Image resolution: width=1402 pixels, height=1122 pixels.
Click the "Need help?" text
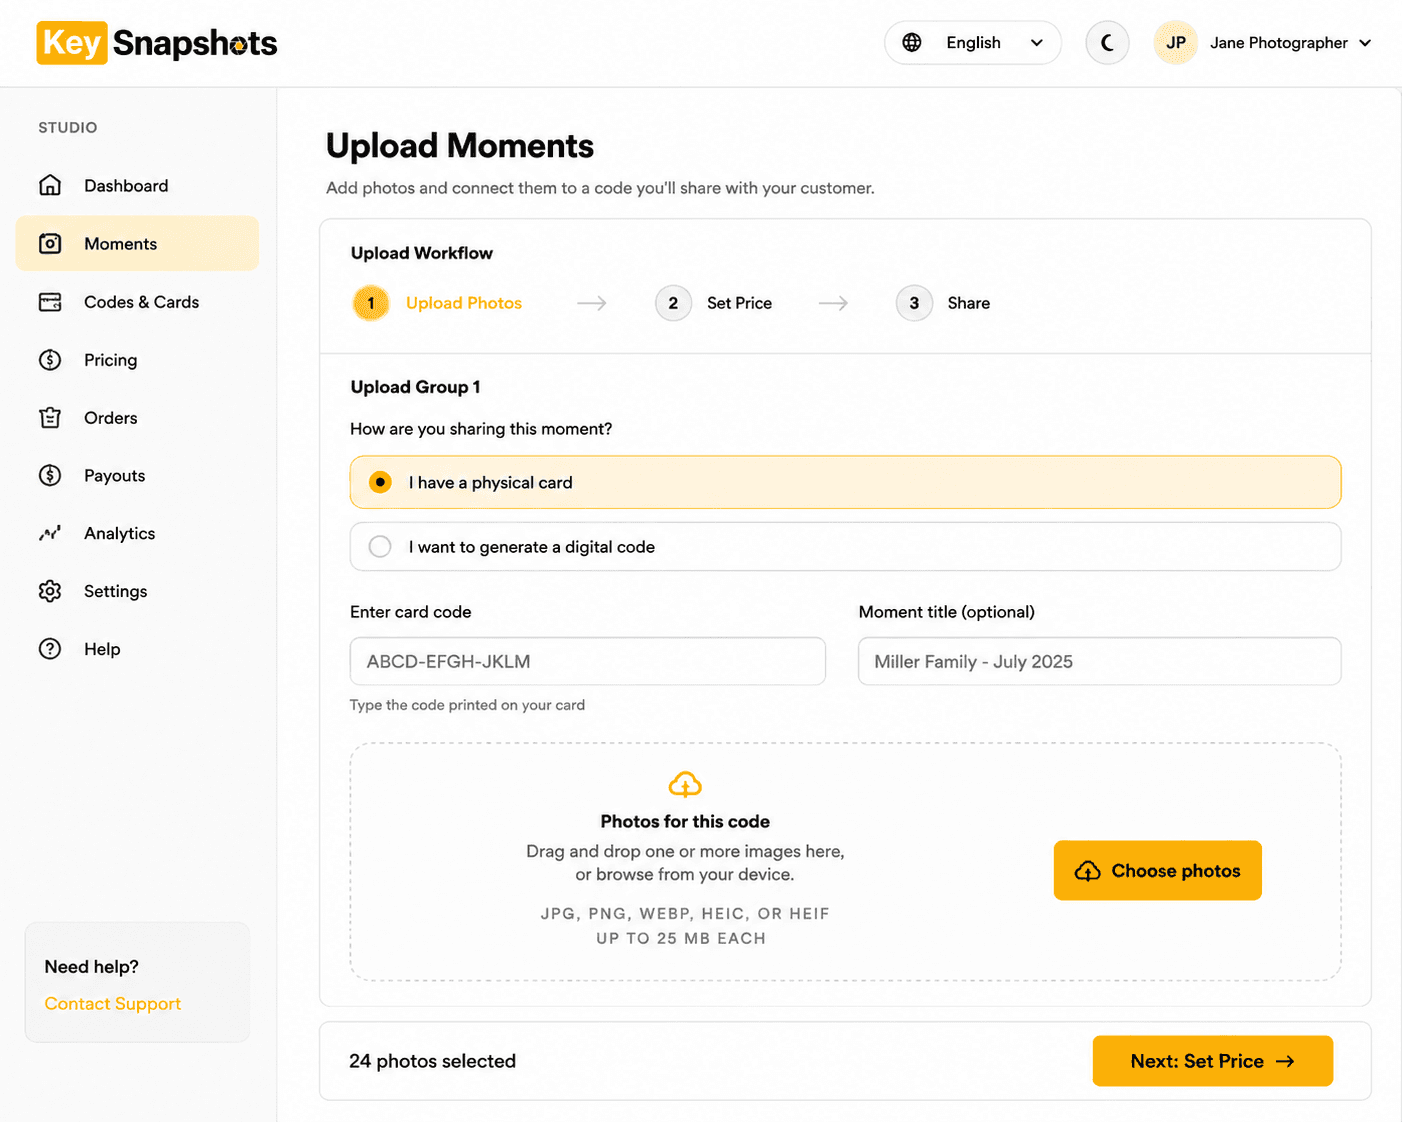click(x=92, y=966)
